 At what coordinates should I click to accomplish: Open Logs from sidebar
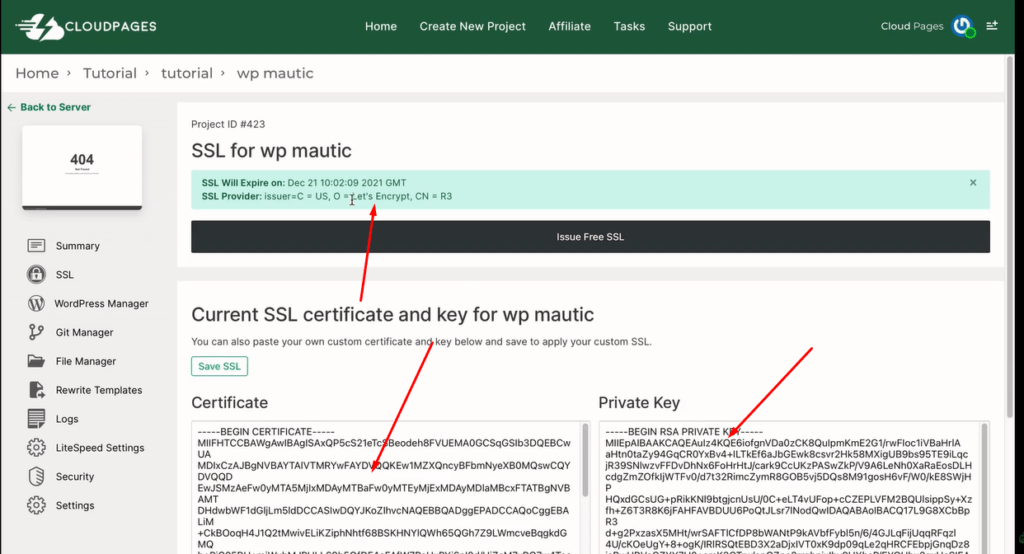(x=67, y=419)
